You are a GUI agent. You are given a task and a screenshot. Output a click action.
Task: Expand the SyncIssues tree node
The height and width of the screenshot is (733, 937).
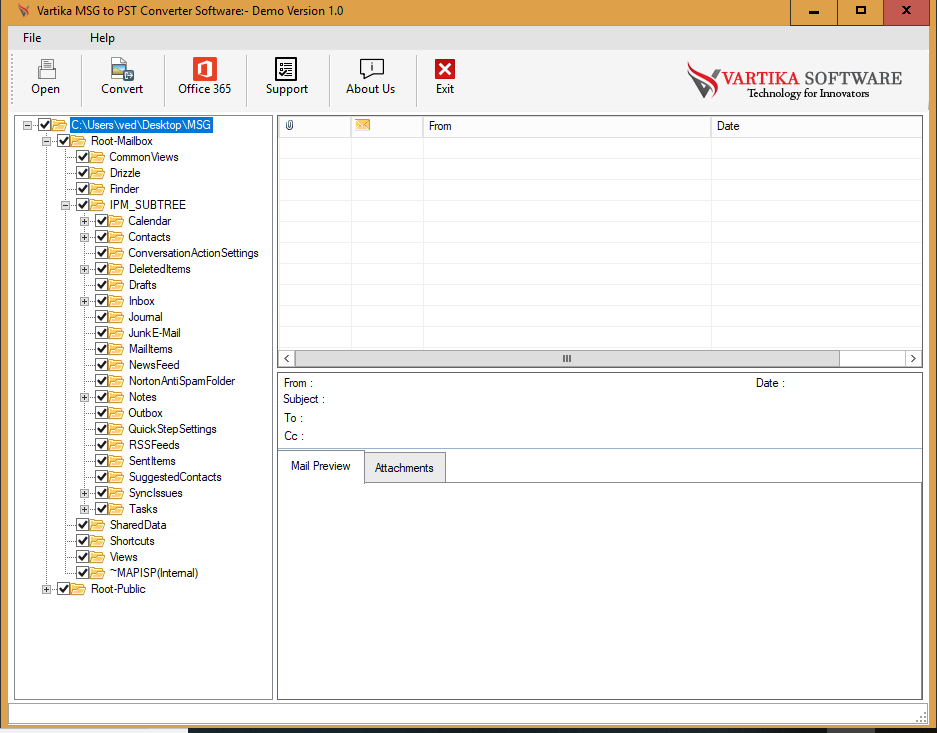tap(85, 493)
